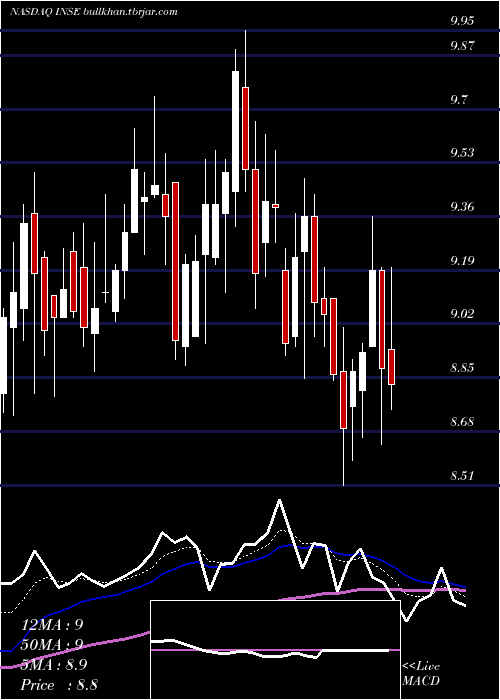500x700 pixels.
Task: Click the Price : 8.8 text
Action: (59, 685)
